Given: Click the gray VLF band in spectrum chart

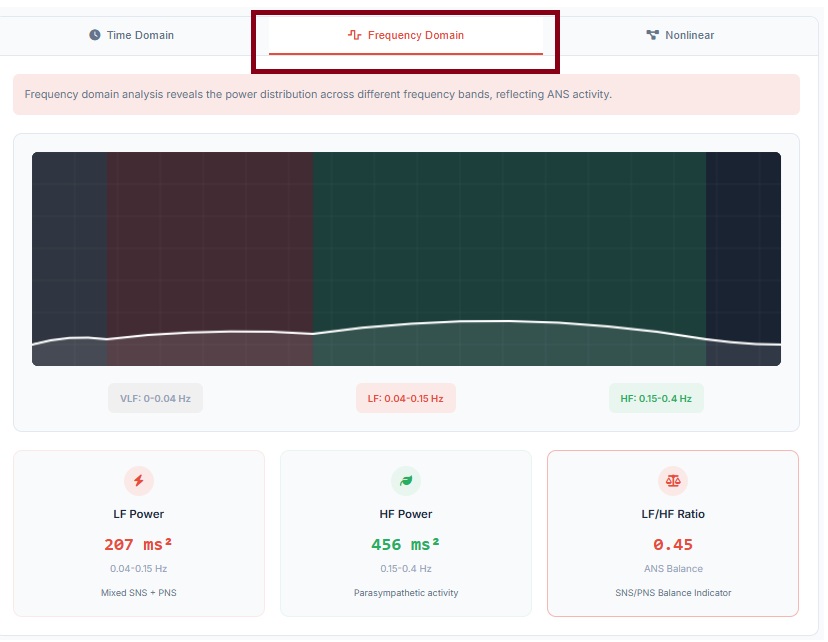Looking at the screenshot, I should click(69, 240).
